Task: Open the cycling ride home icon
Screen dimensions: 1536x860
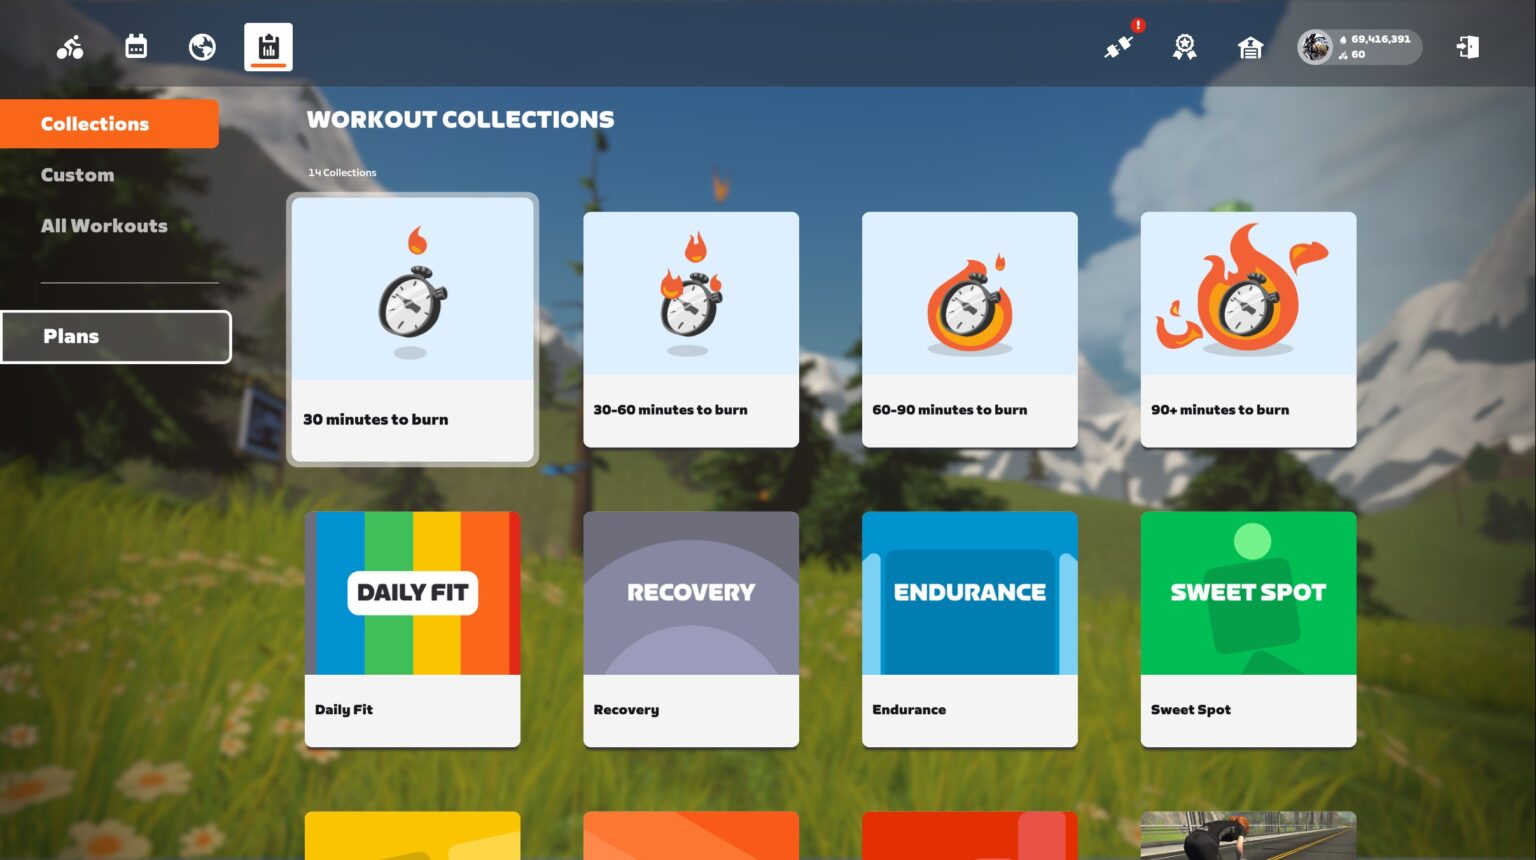Action: (70, 47)
